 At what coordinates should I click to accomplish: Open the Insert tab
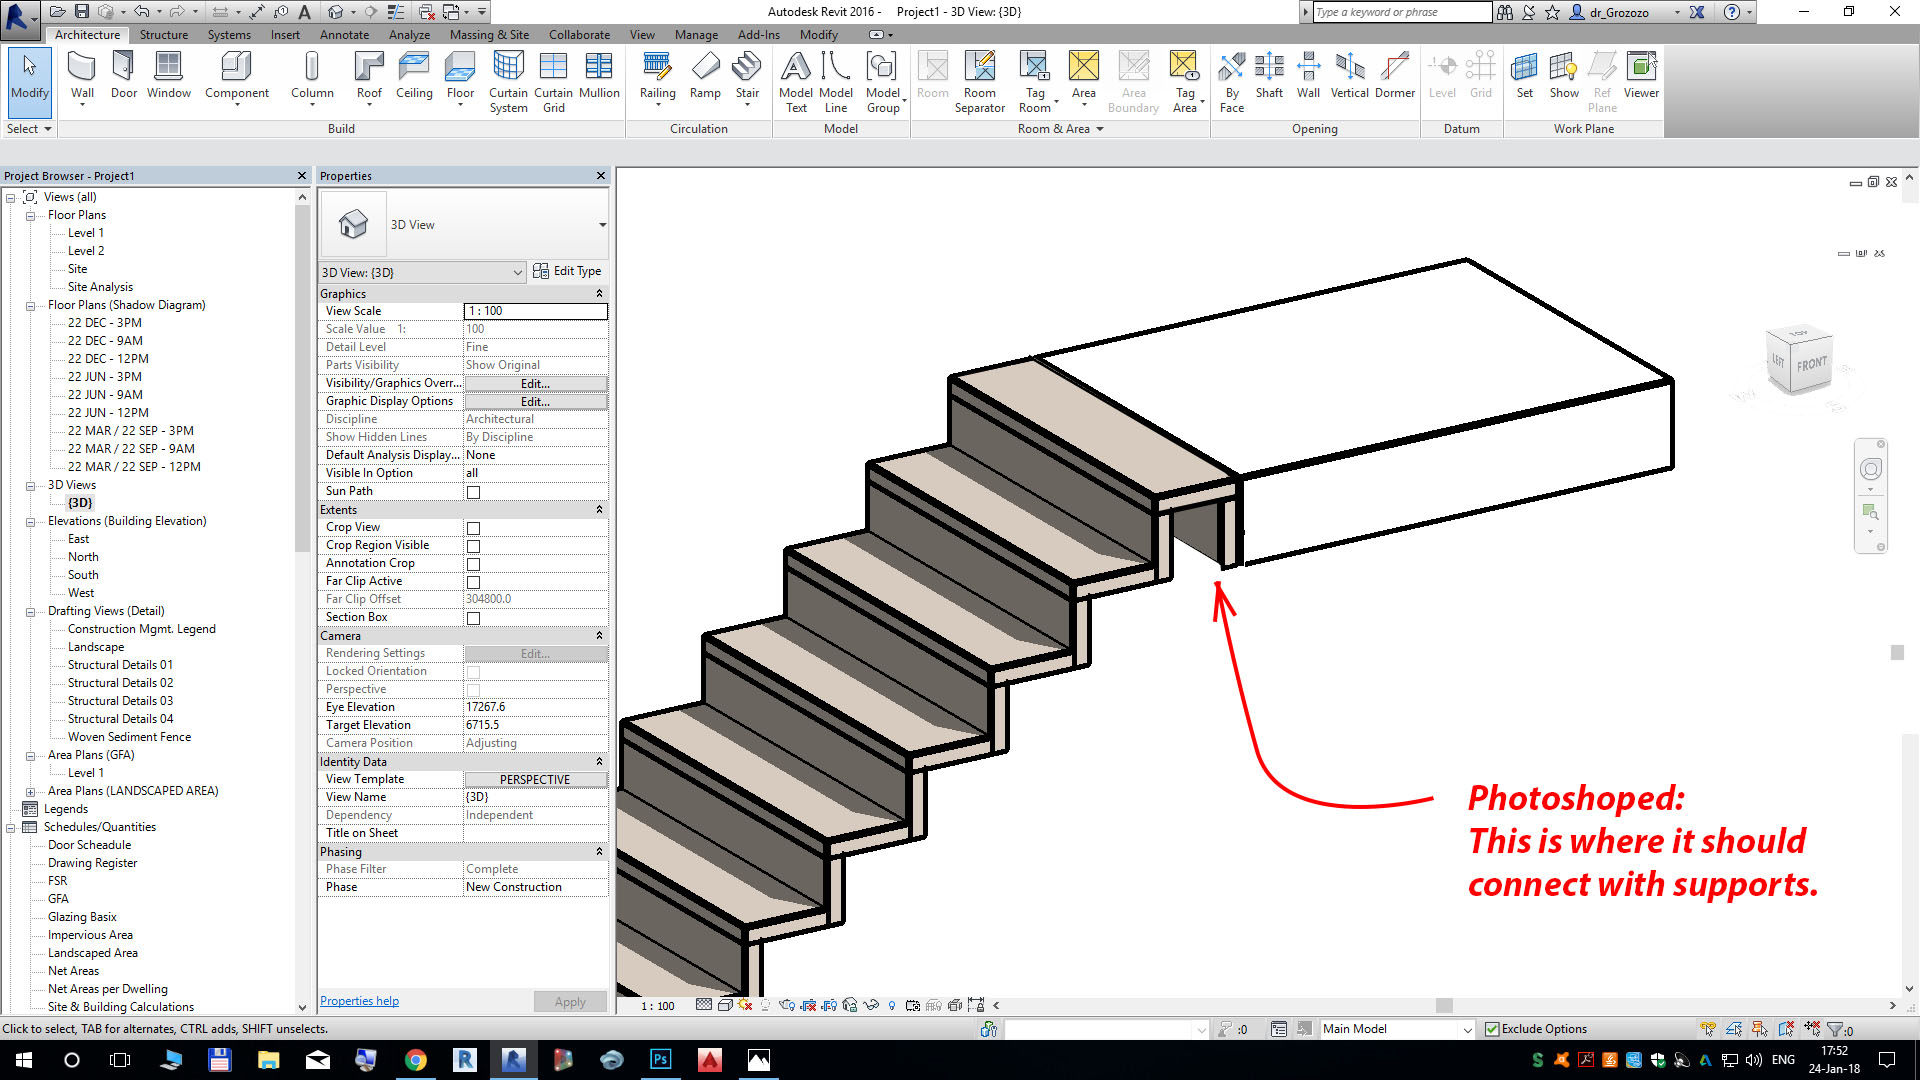(x=285, y=34)
